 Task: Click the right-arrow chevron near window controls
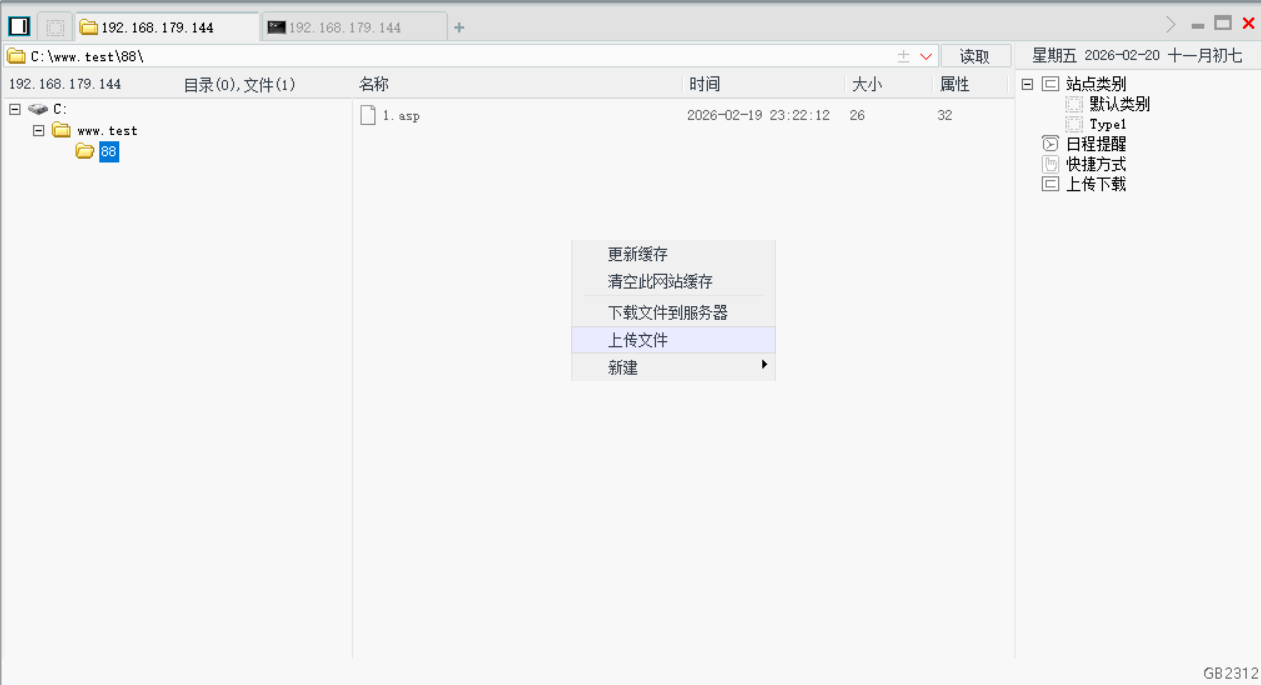coord(1171,24)
